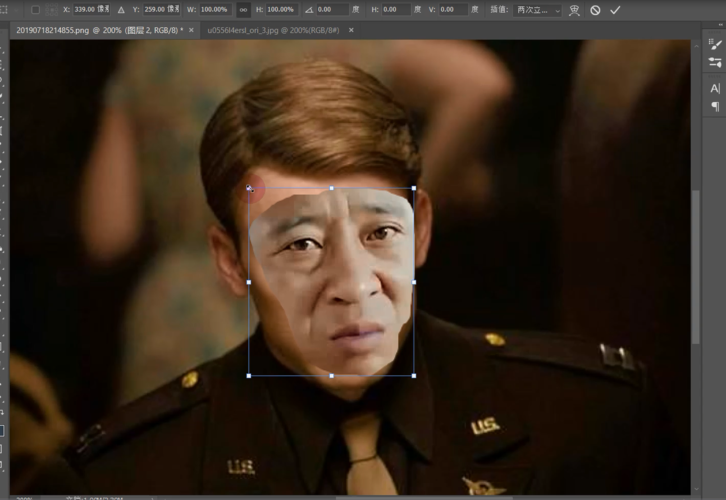Click the bottom-right transform handle
The height and width of the screenshot is (500, 726).
[413, 376]
